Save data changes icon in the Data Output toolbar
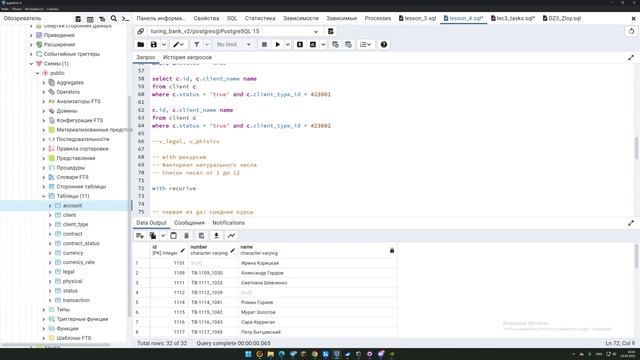640x360 pixels. click(x=201, y=236)
